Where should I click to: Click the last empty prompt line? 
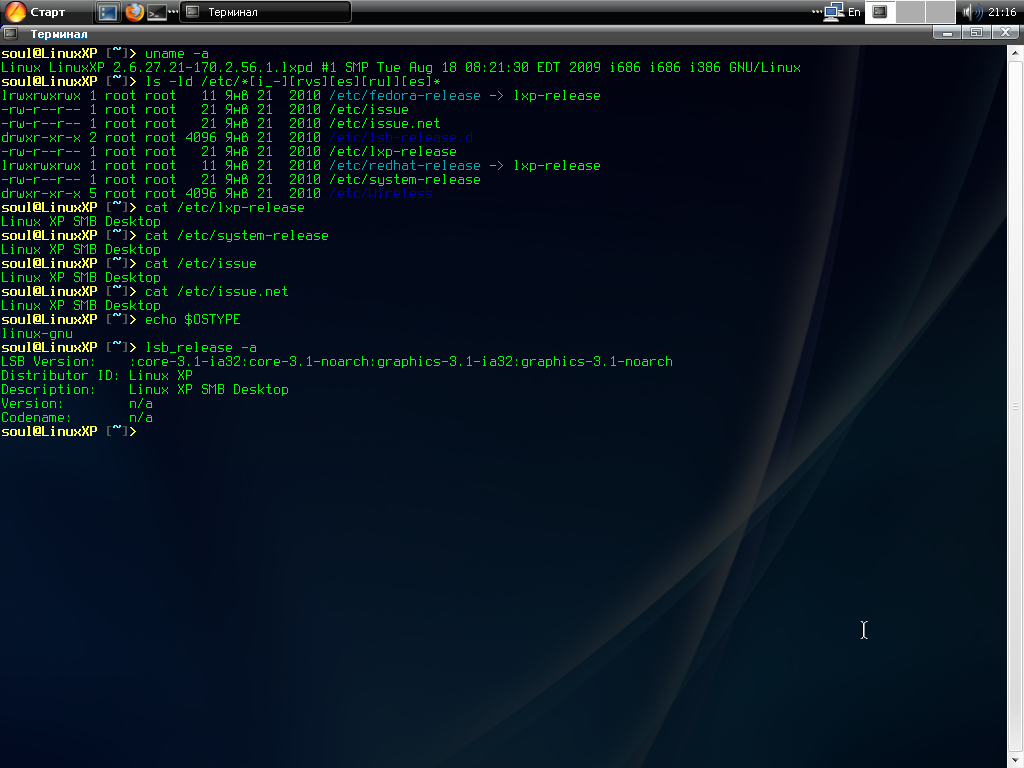(x=69, y=432)
